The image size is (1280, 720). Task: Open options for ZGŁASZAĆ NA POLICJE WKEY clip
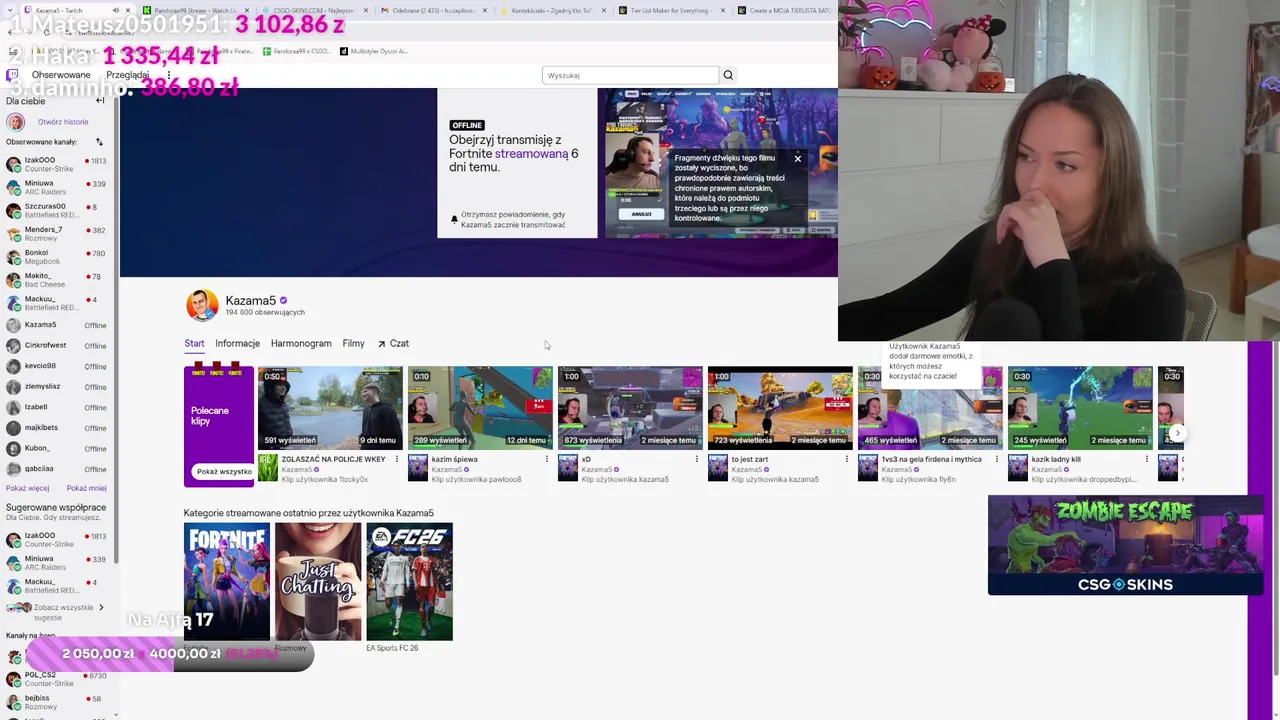(397, 459)
